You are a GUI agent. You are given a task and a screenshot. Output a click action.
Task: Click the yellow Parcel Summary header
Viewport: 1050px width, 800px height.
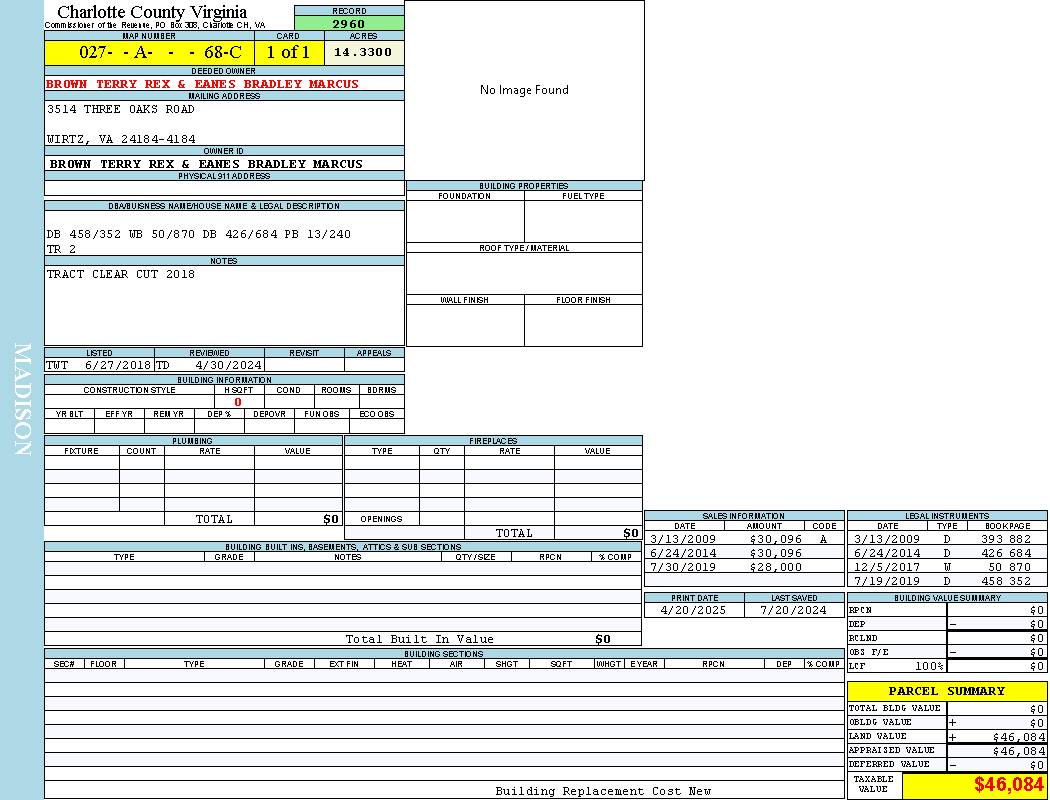pos(947,691)
